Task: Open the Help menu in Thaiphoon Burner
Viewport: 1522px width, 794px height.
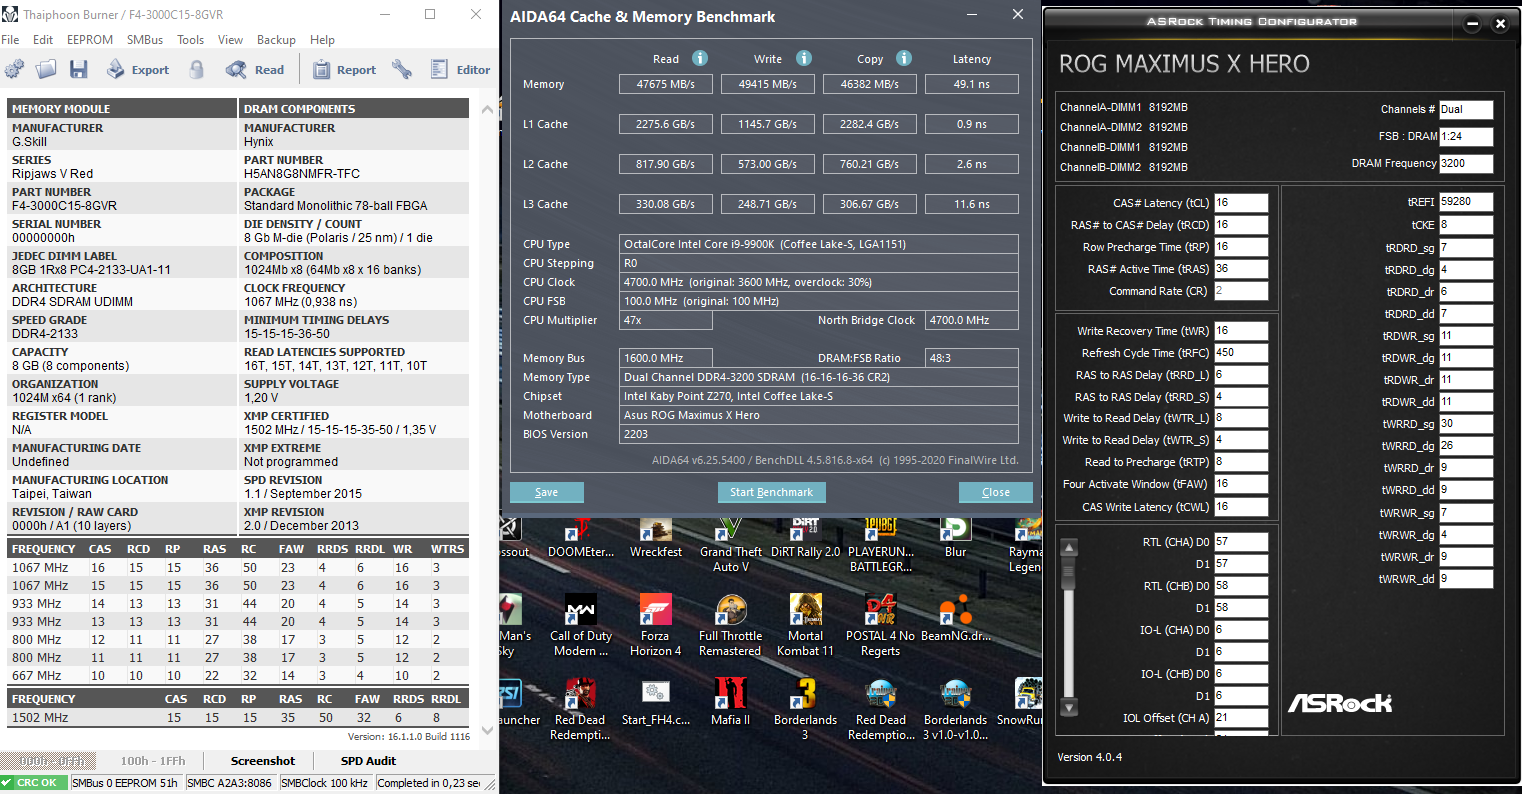Action: point(322,40)
